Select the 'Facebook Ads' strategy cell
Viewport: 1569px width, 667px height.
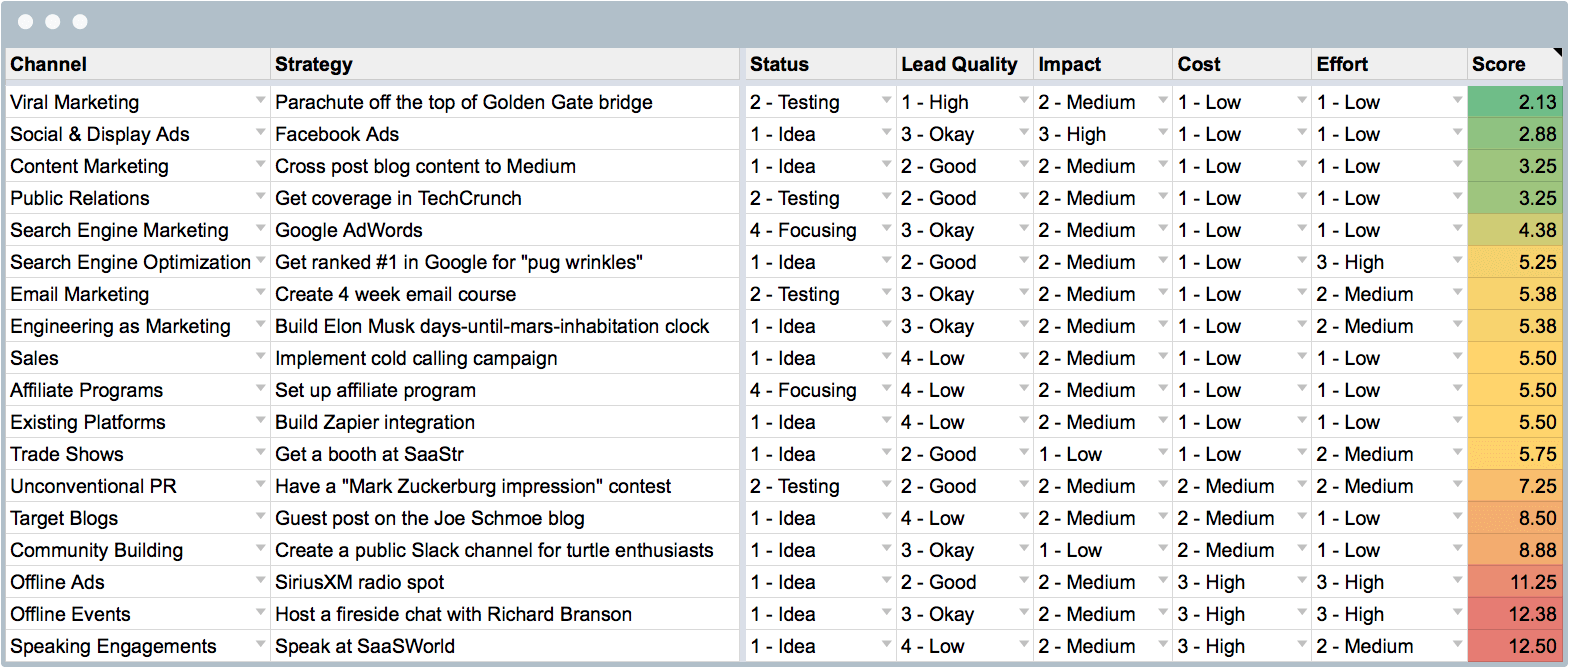tap(505, 134)
